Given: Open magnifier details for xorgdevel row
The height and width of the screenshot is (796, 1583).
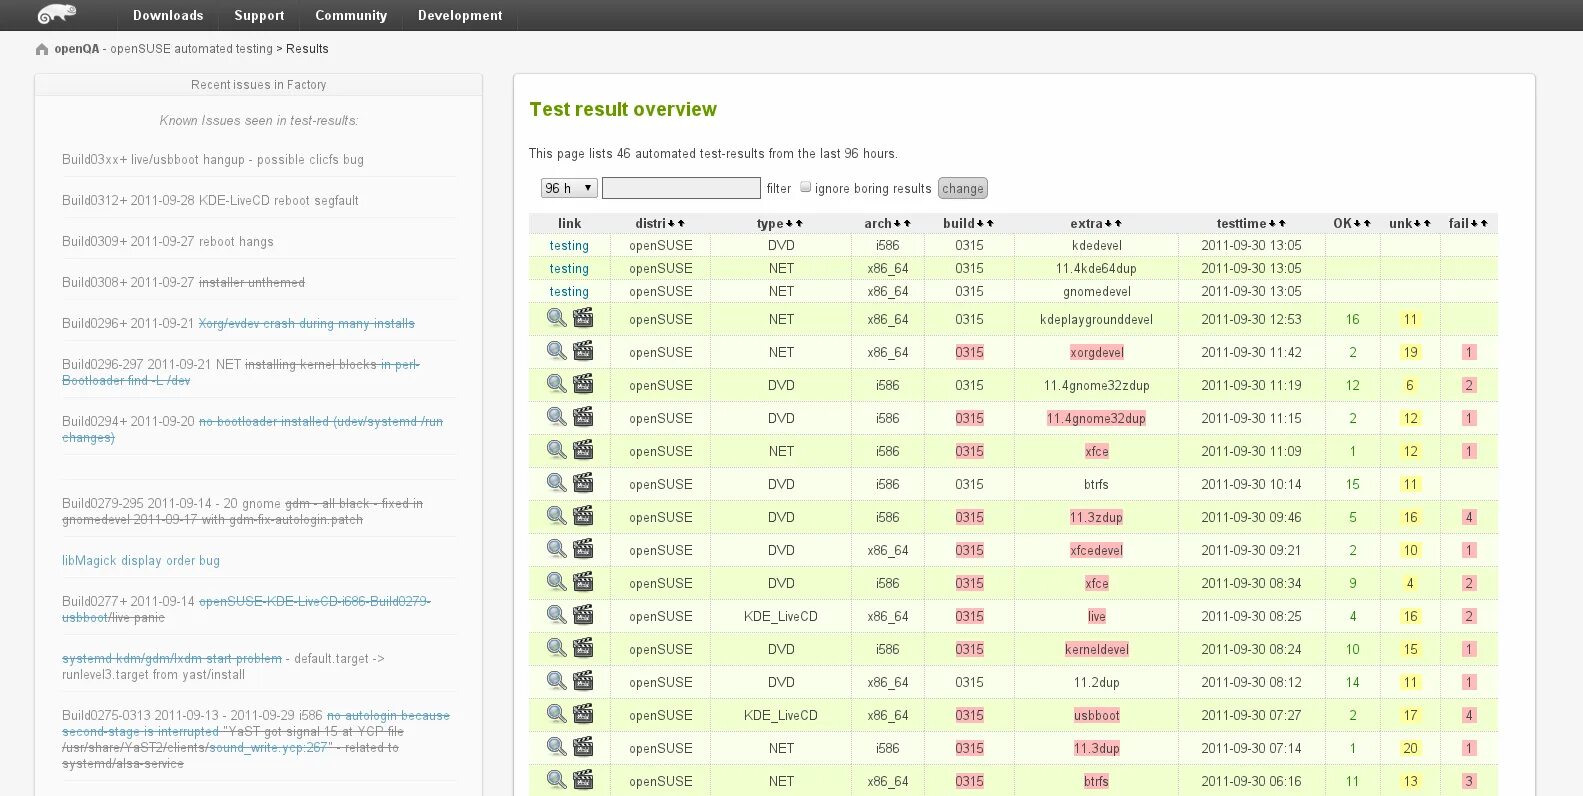Looking at the screenshot, I should (x=556, y=350).
